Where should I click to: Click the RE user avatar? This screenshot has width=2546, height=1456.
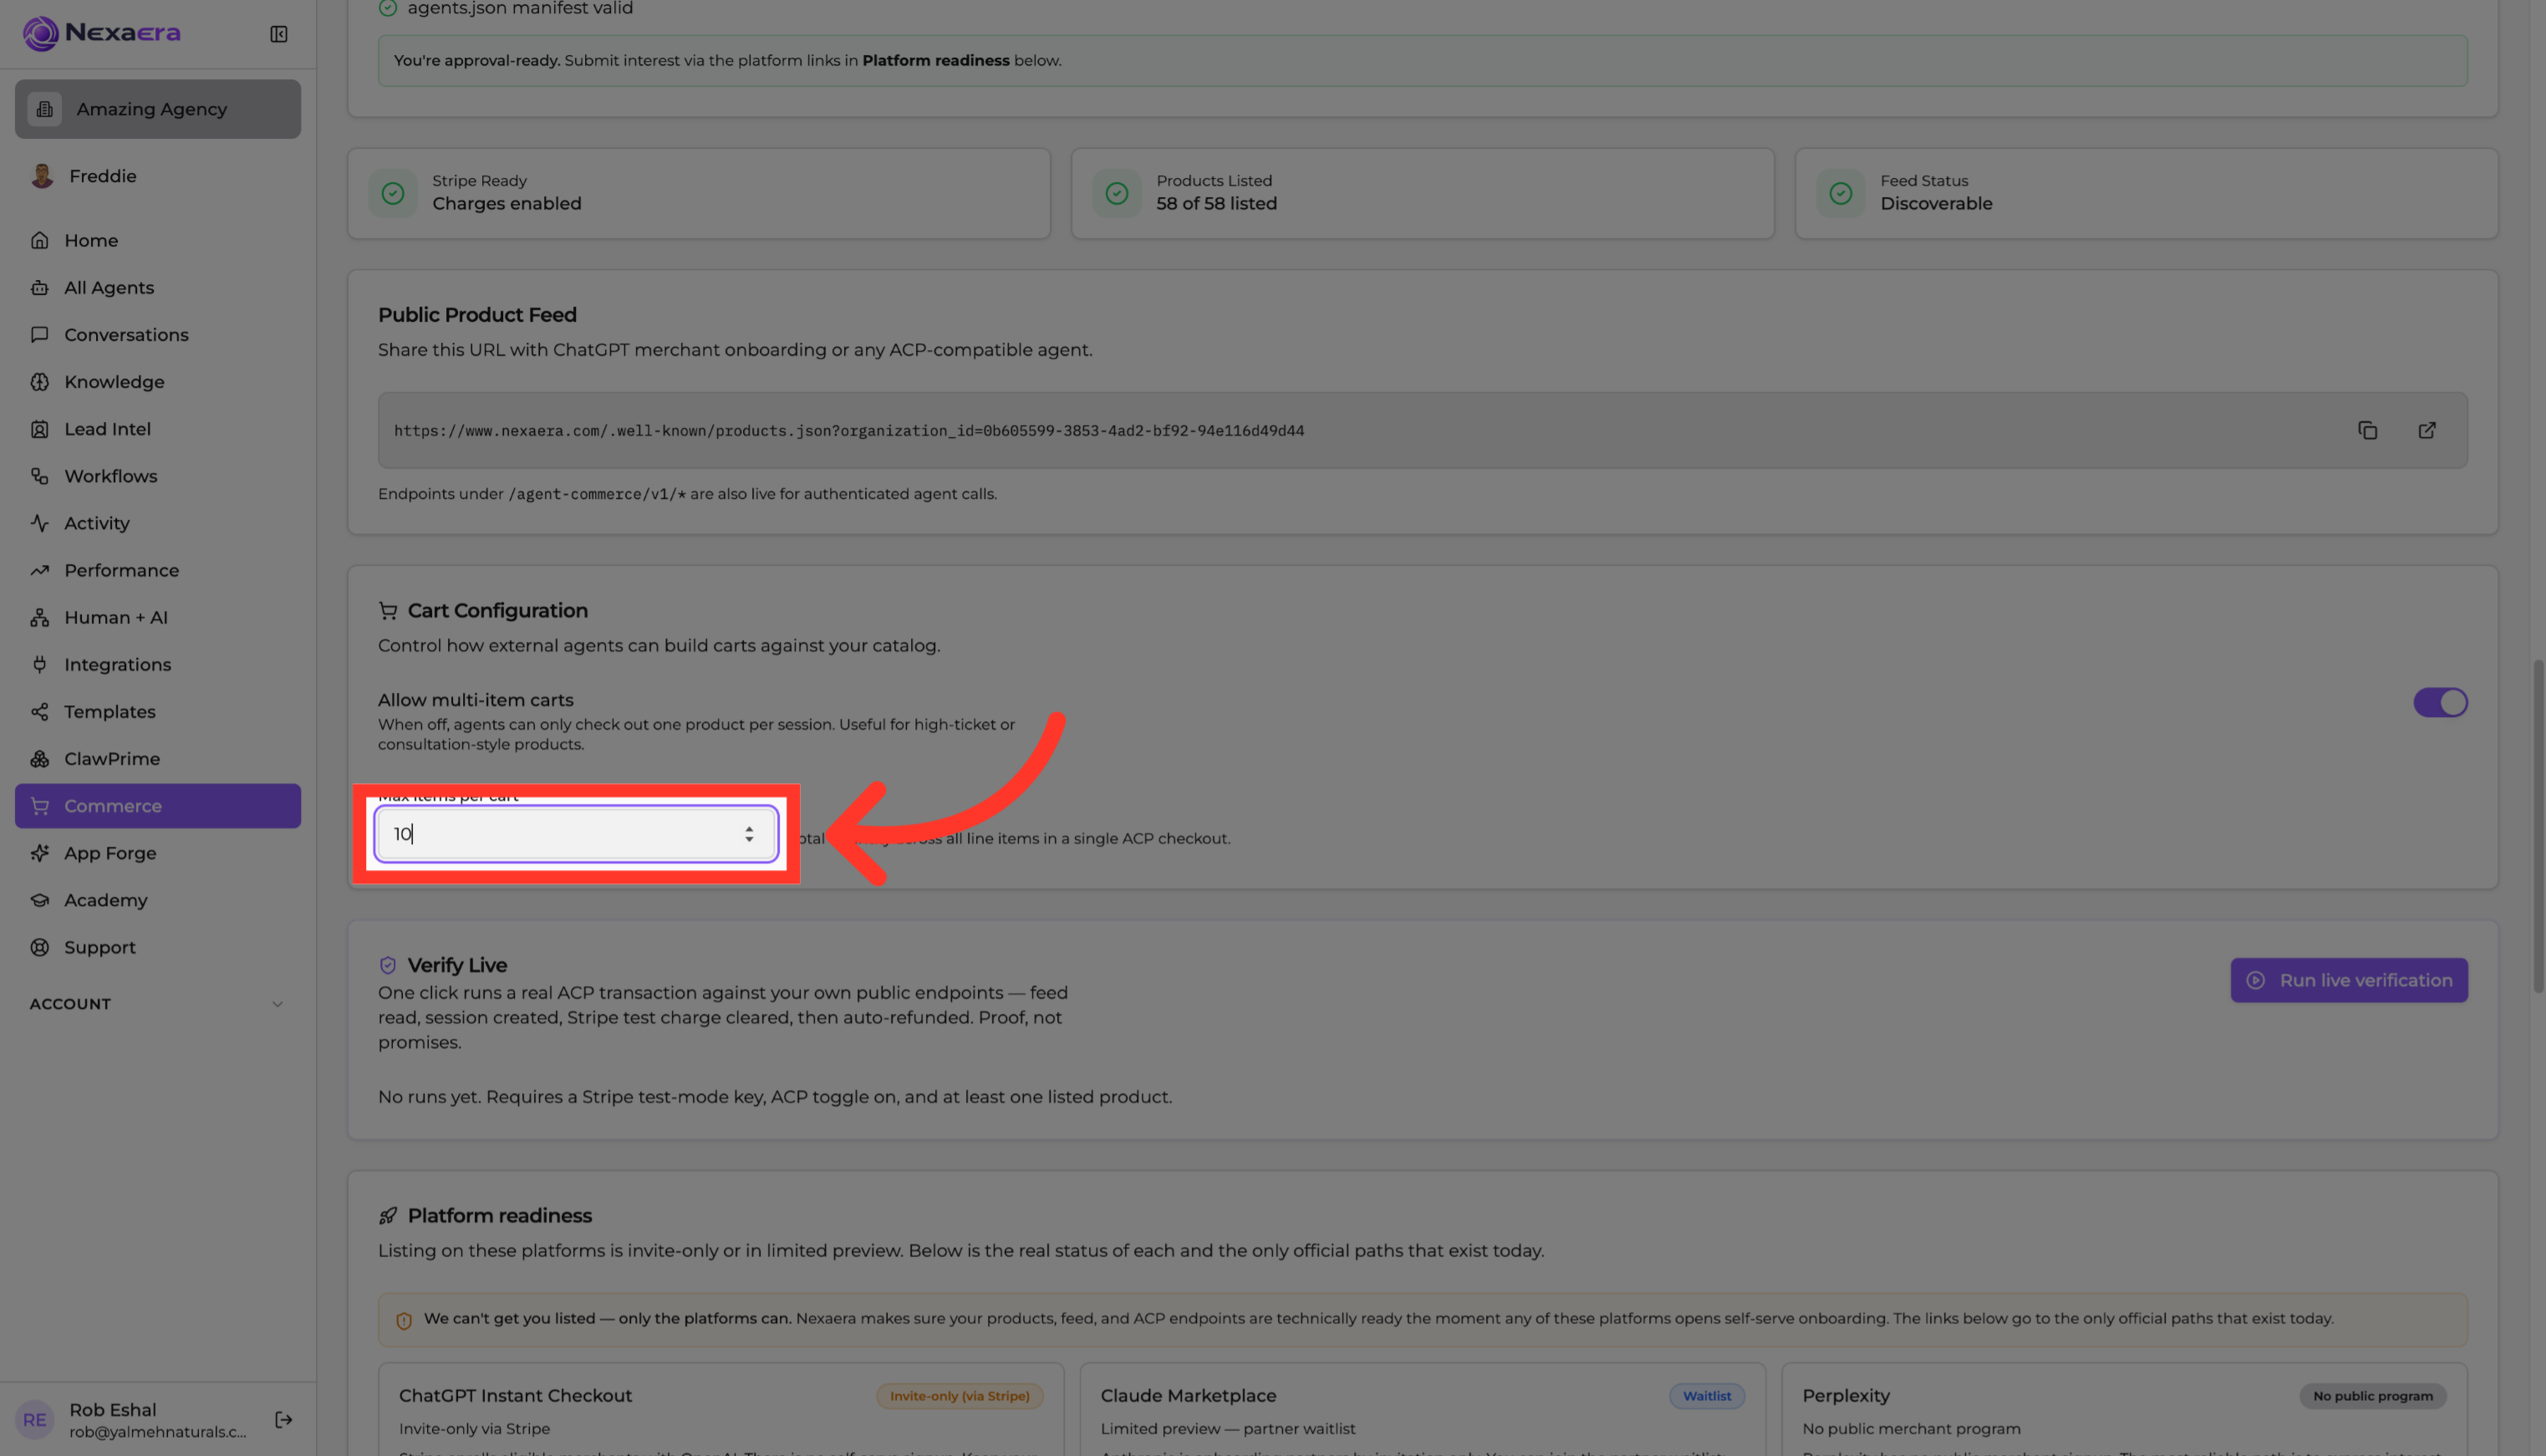tap(35, 1420)
